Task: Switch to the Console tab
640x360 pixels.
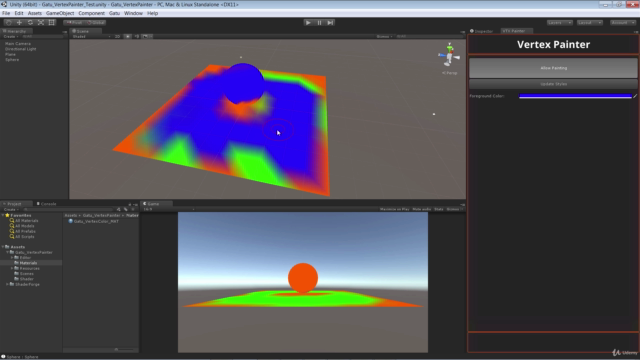Action: coord(48,204)
